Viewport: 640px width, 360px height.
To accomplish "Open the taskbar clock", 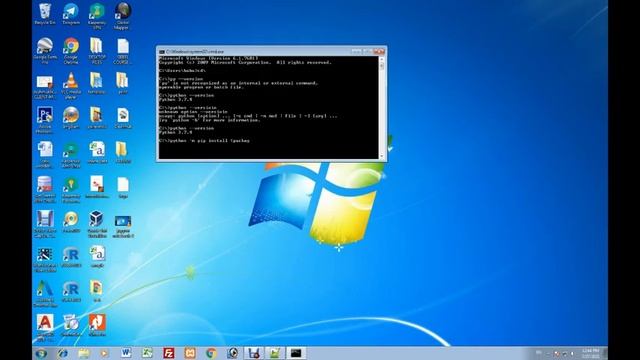I will [591, 353].
